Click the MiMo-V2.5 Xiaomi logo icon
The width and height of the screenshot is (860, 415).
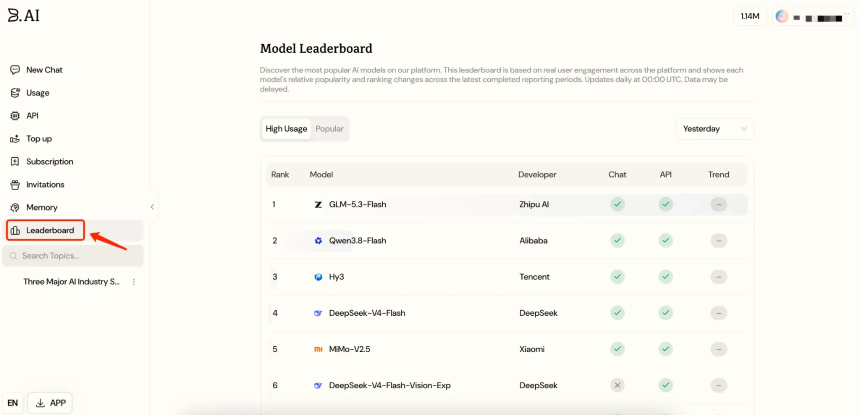pyautogui.click(x=318, y=349)
